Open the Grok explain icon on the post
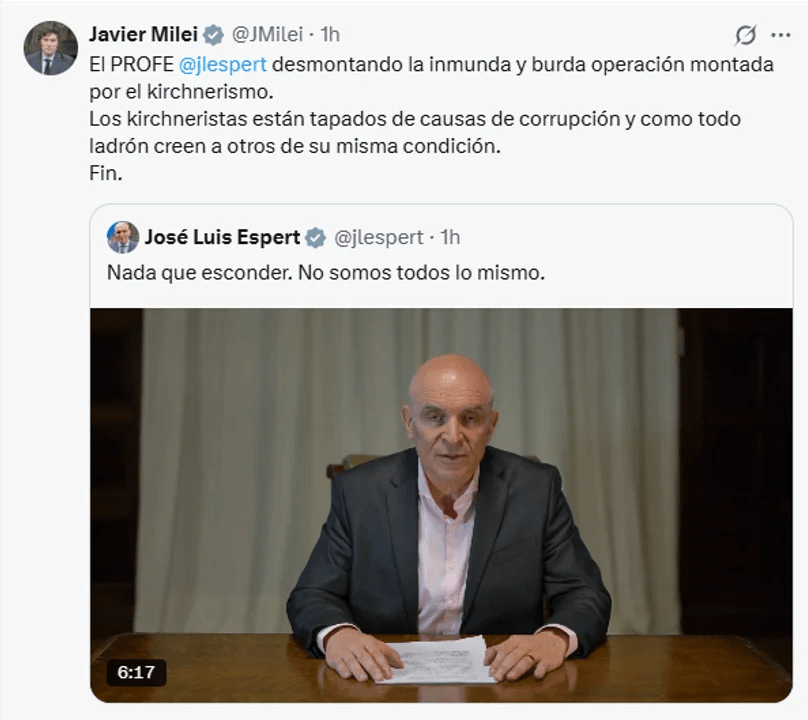Viewport: 808px width, 720px height. (x=746, y=35)
